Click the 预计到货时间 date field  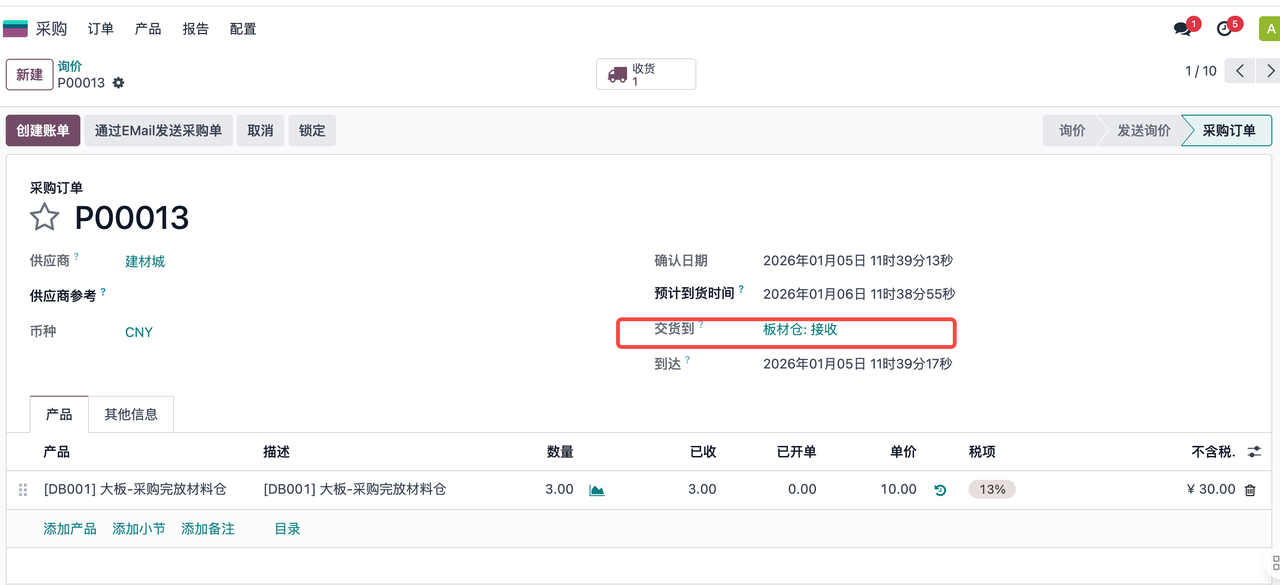[x=858, y=294]
